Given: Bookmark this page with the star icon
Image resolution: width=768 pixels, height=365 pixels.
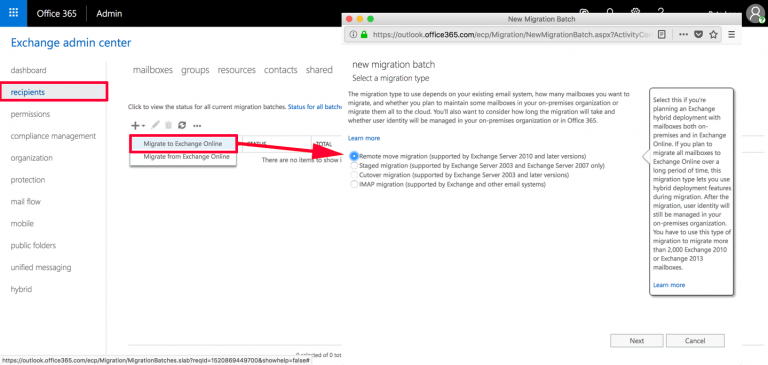Looking at the screenshot, I should pos(714,35).
